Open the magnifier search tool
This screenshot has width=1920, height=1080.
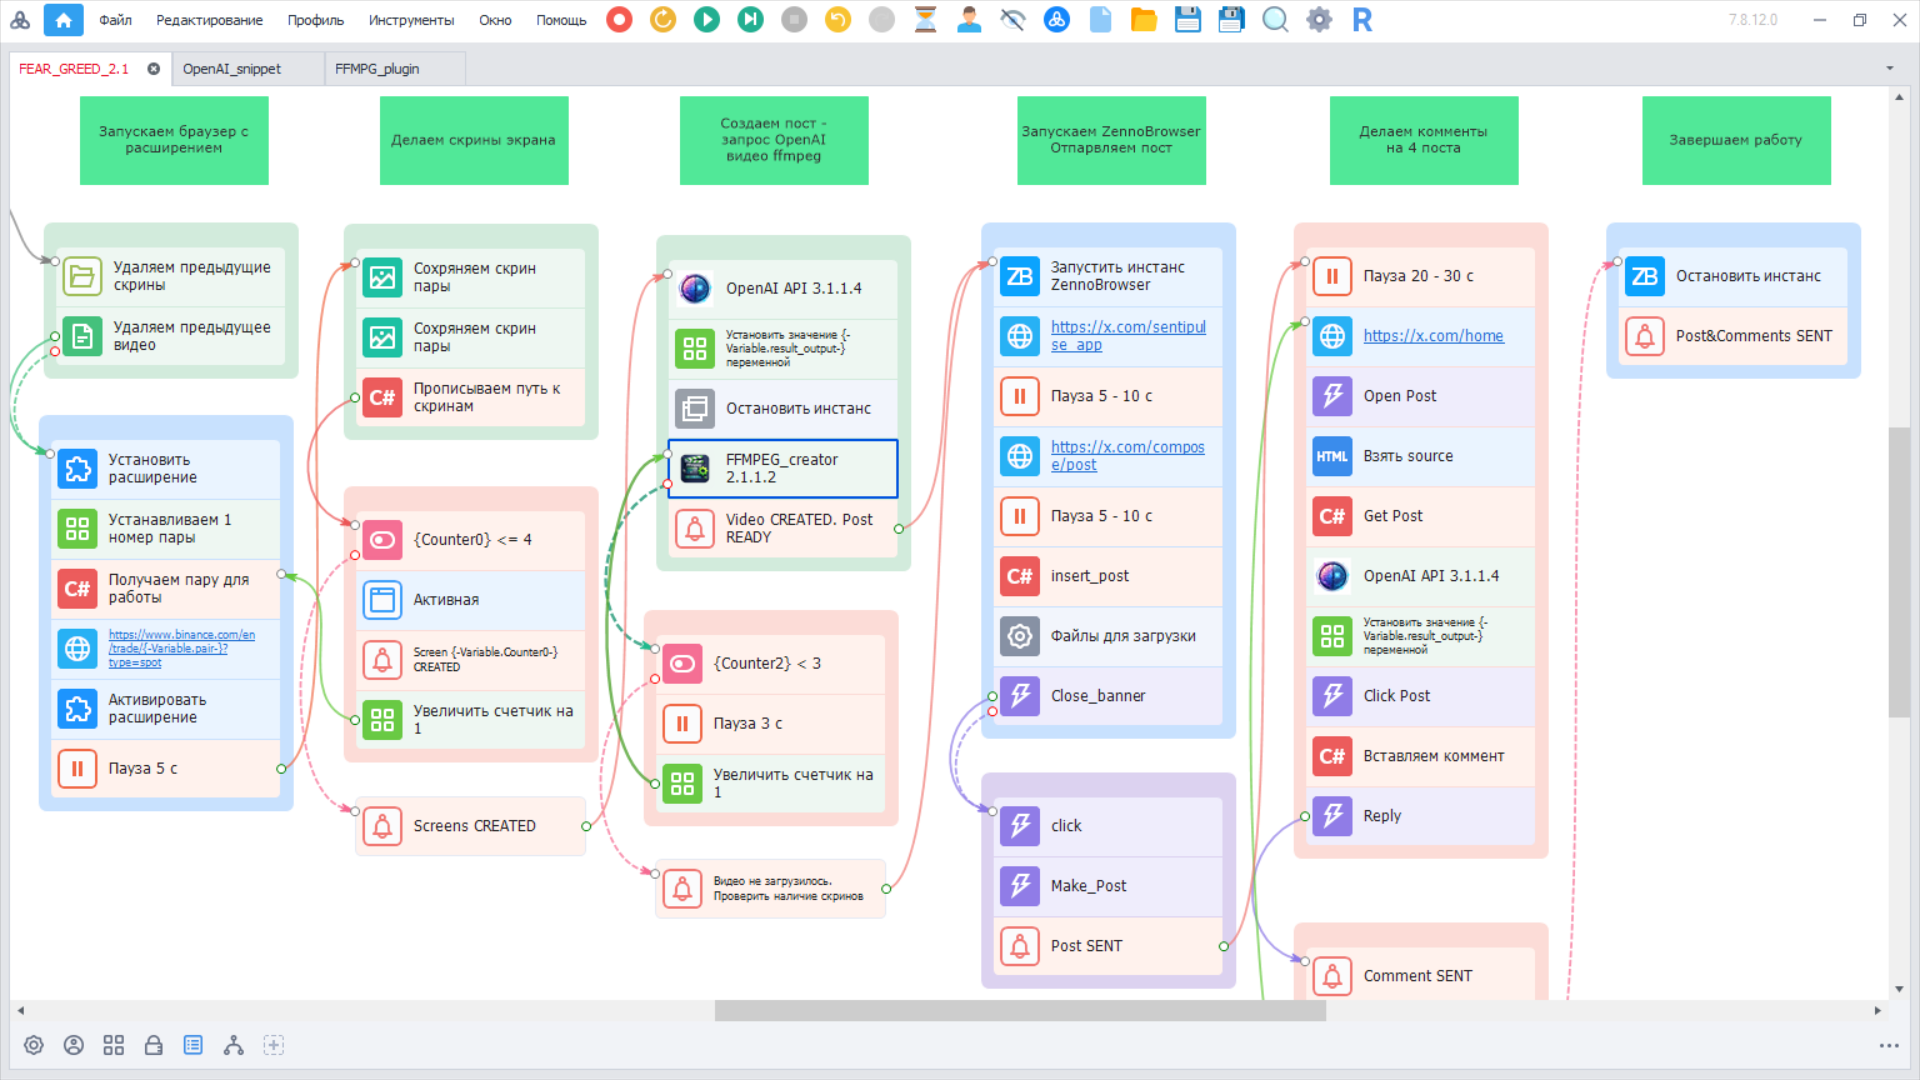pos(1274,20)
